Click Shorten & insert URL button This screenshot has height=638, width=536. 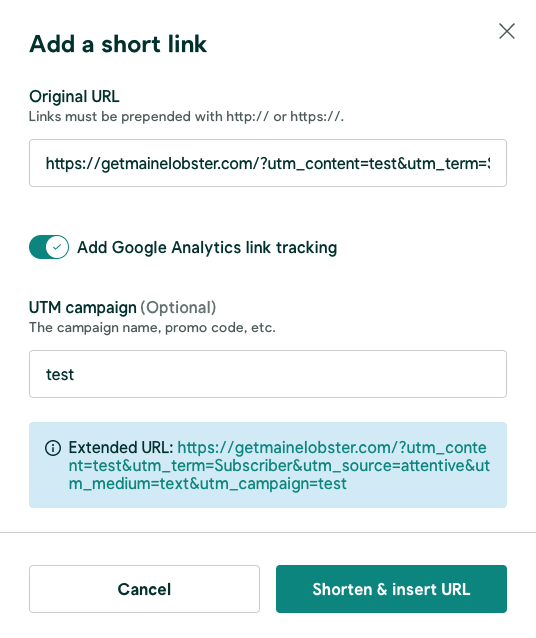(391, 589)
